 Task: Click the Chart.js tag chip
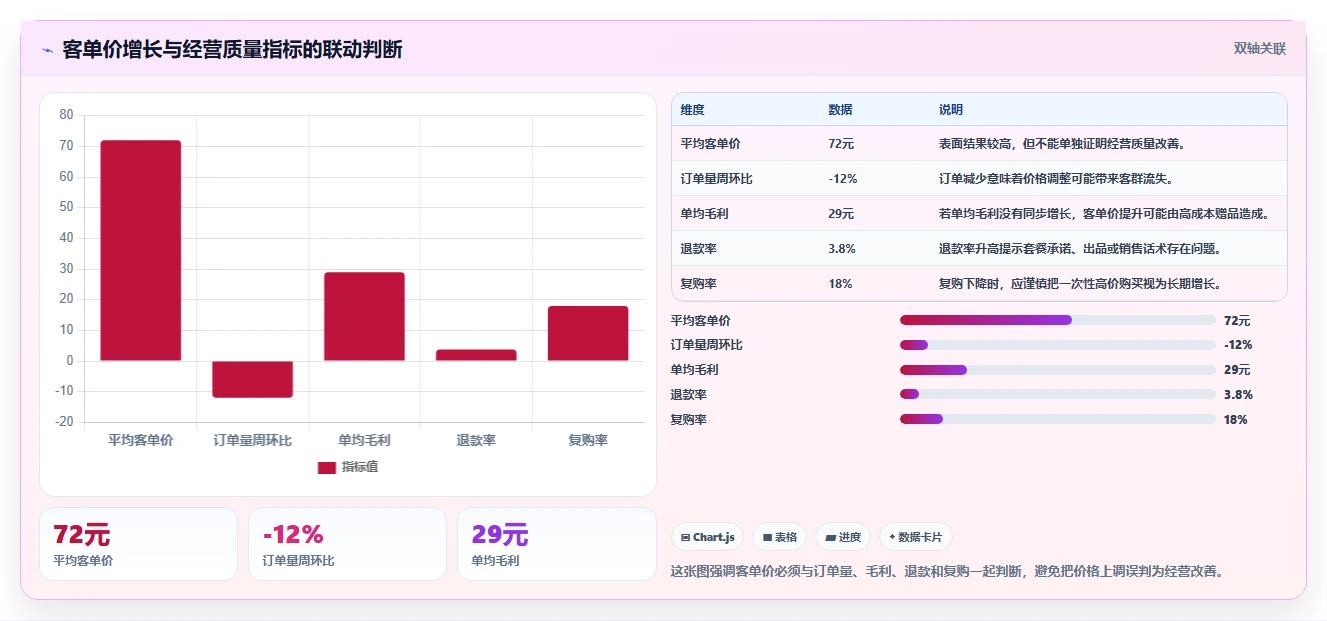[707, 537]
